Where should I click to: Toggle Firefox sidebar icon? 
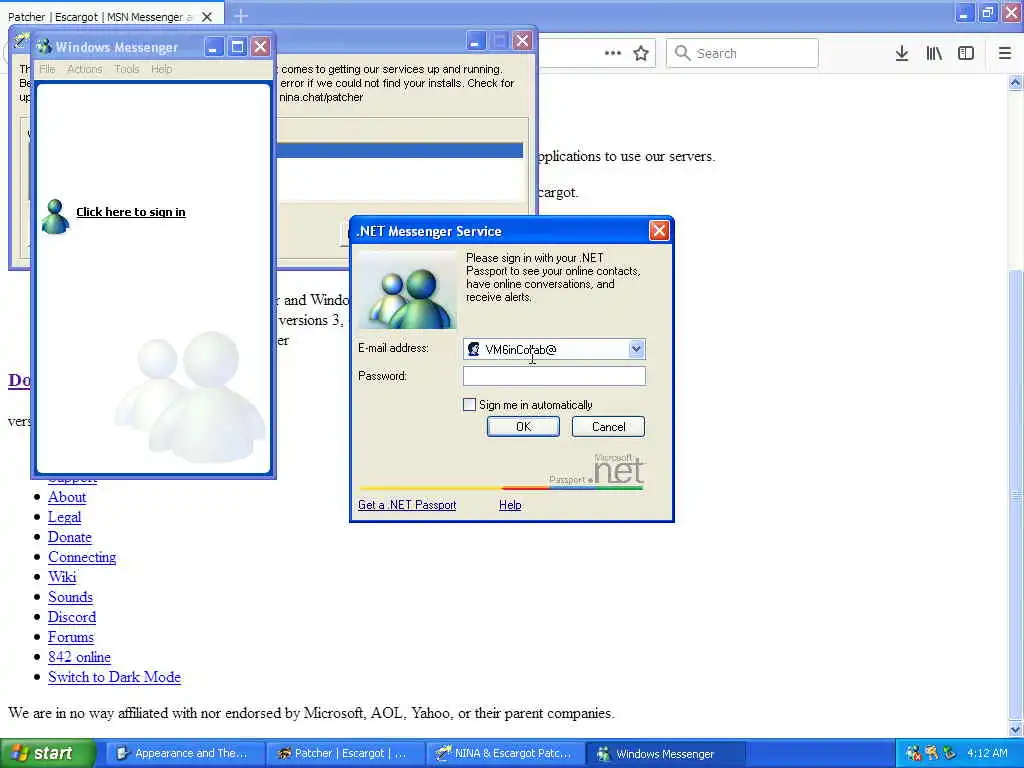(966, 53)
